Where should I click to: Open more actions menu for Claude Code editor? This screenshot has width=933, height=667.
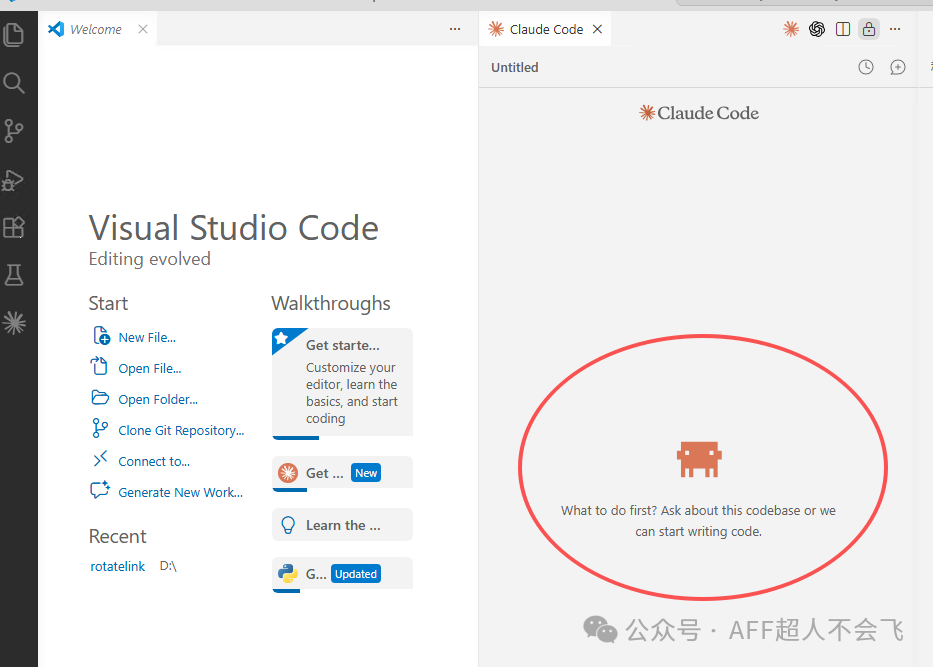coord(895,29)
